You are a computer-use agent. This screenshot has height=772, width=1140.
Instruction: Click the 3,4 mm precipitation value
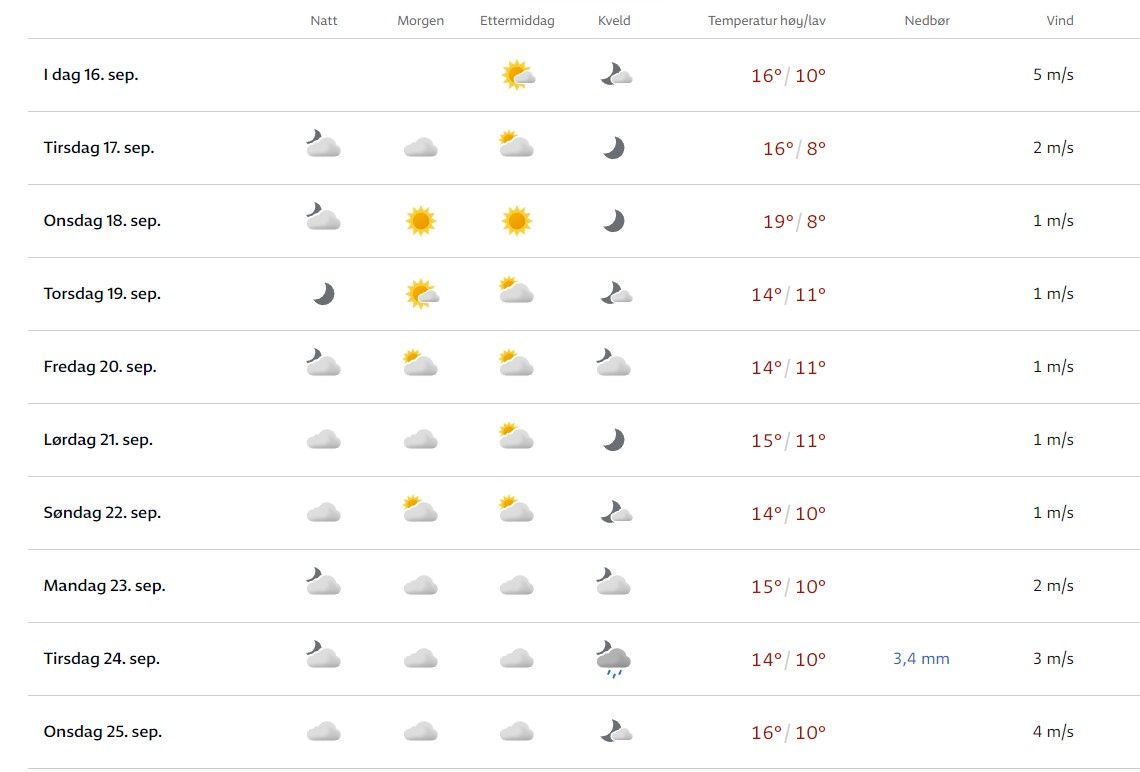921,659
